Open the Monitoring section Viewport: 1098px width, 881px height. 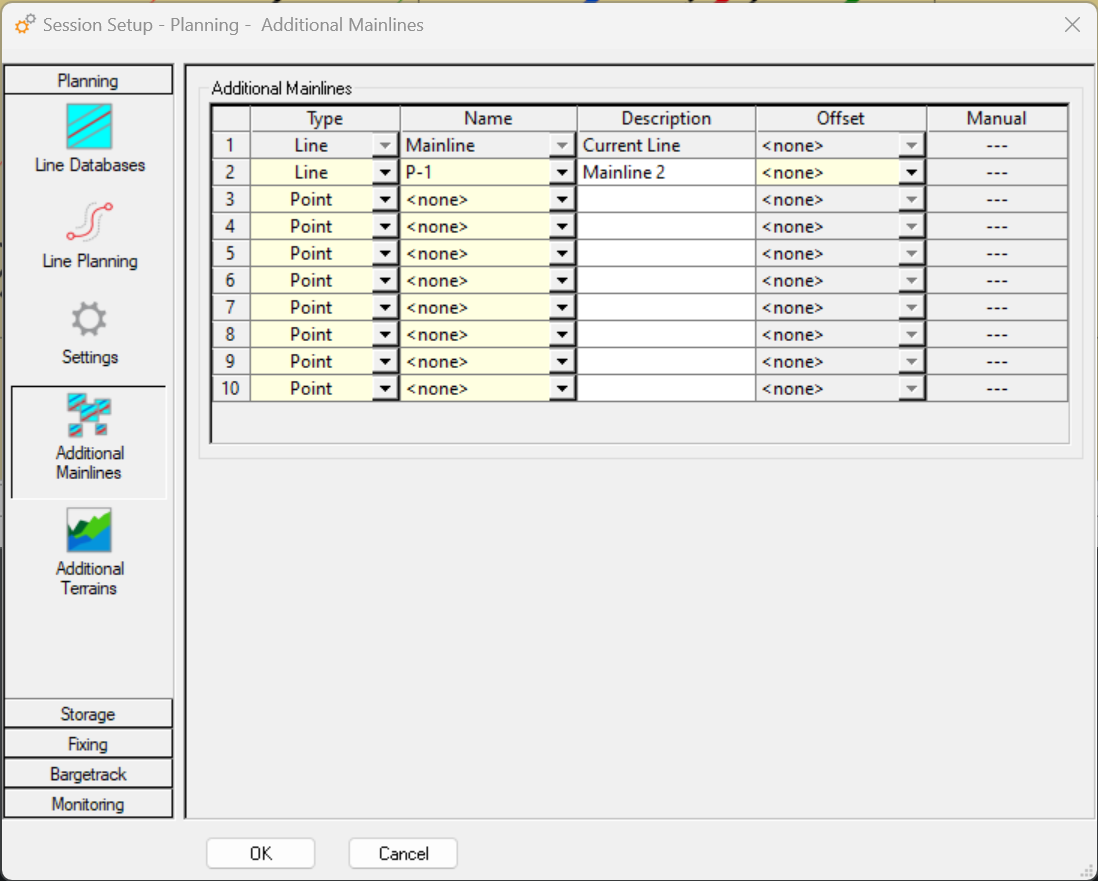88,804
